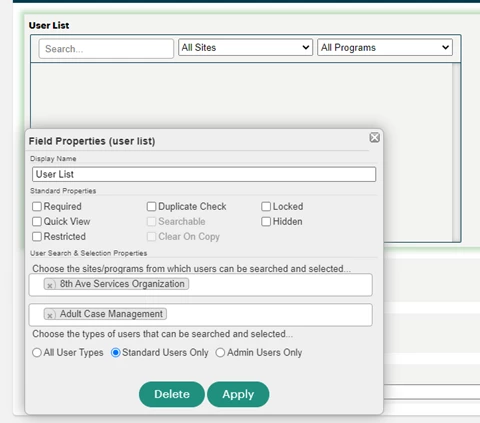This screenshot has height=423, width=480.
Task: Toggle the Quick View checkbox
Action: (x=37, y=222)
